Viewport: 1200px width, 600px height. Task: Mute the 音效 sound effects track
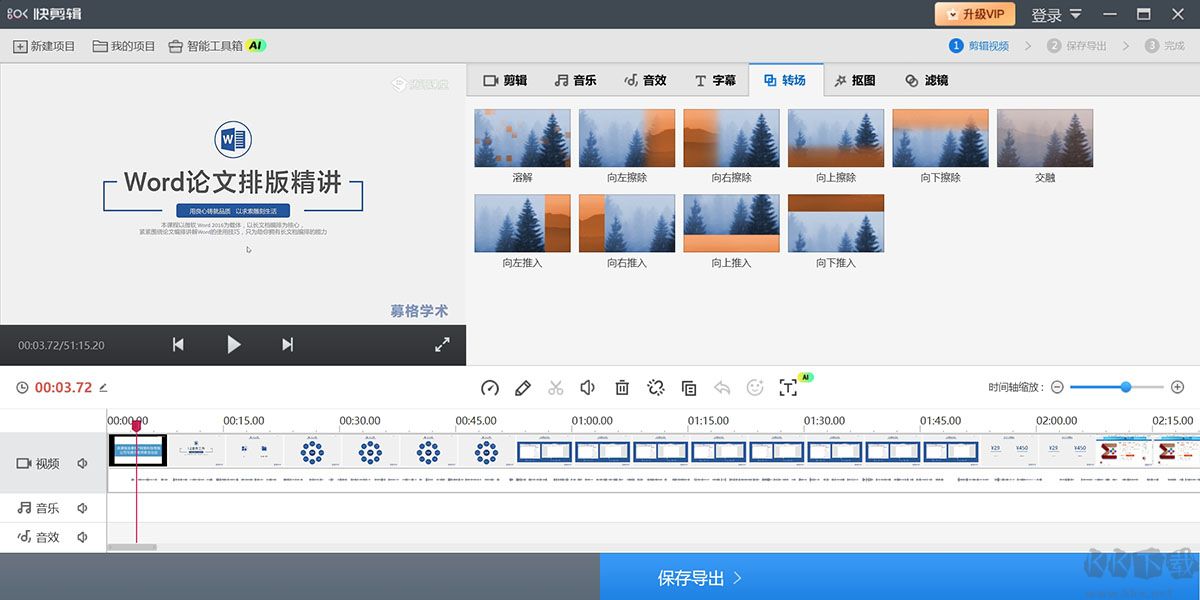point(82,536)
